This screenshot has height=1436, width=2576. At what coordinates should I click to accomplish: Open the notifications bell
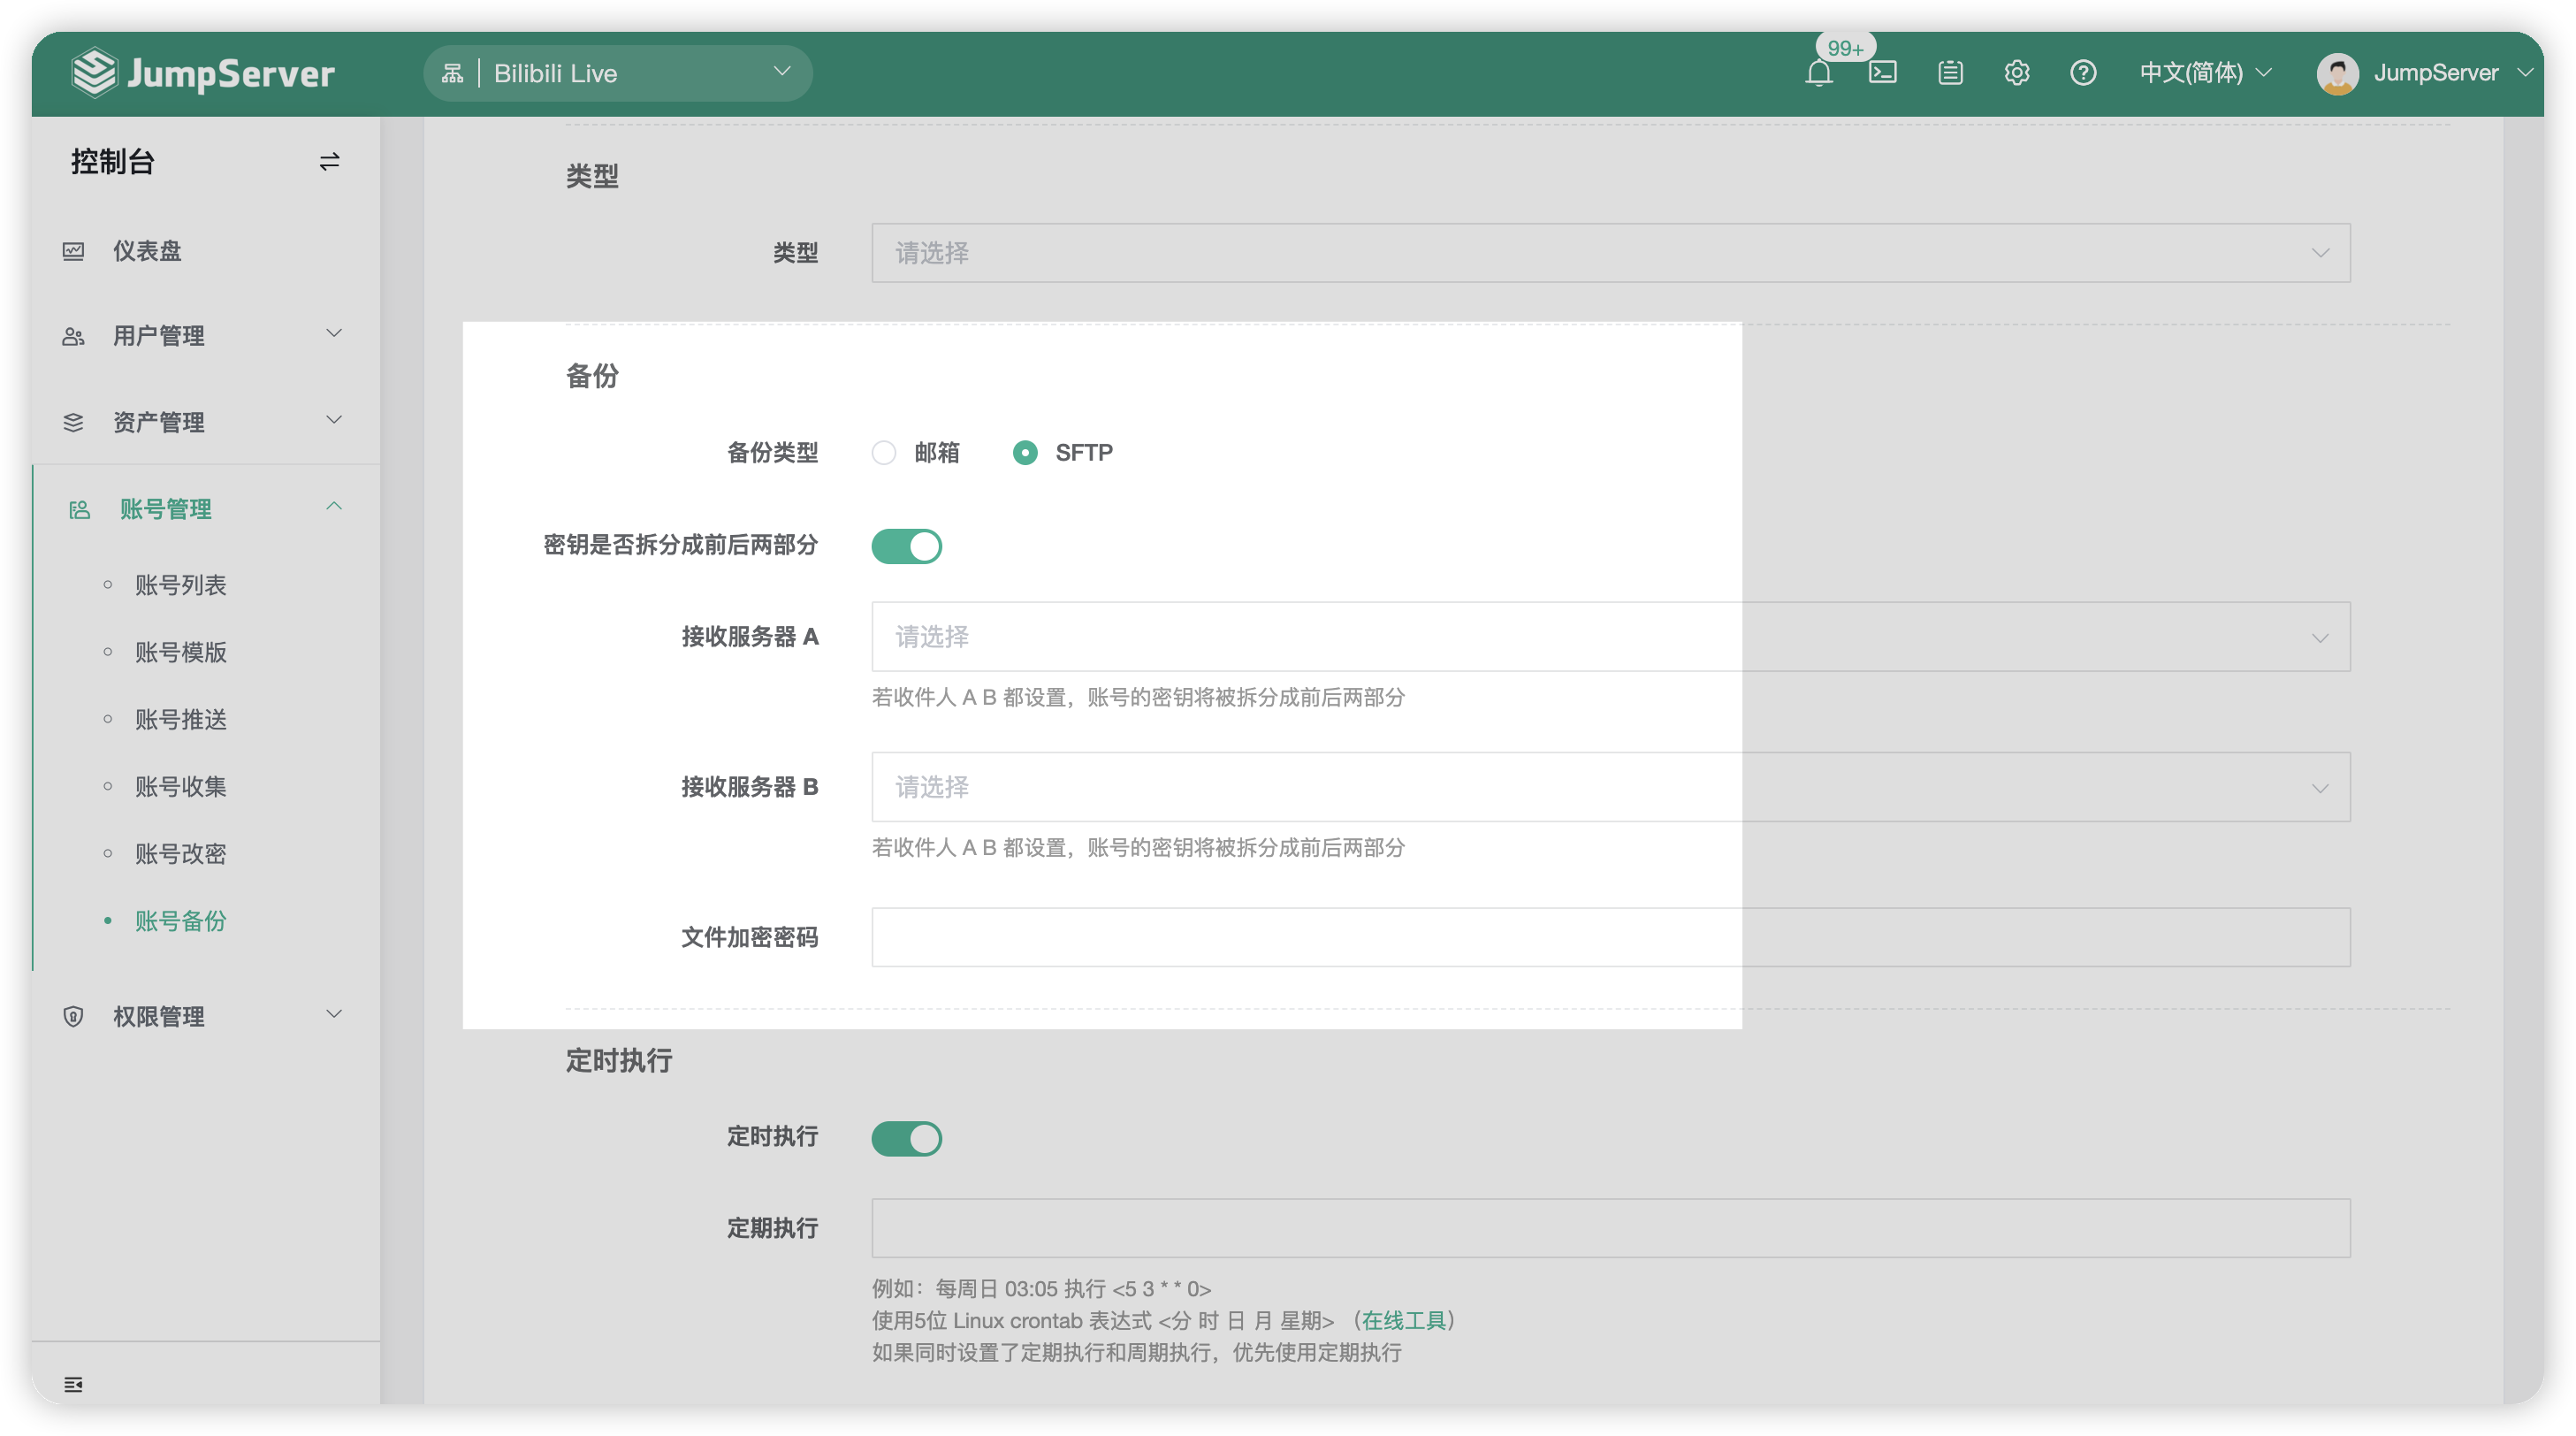pyautogui.click(x=1819, y=73)
